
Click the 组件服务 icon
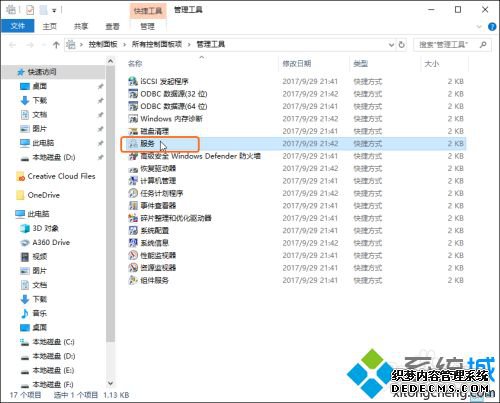click(x=133, y=280)
